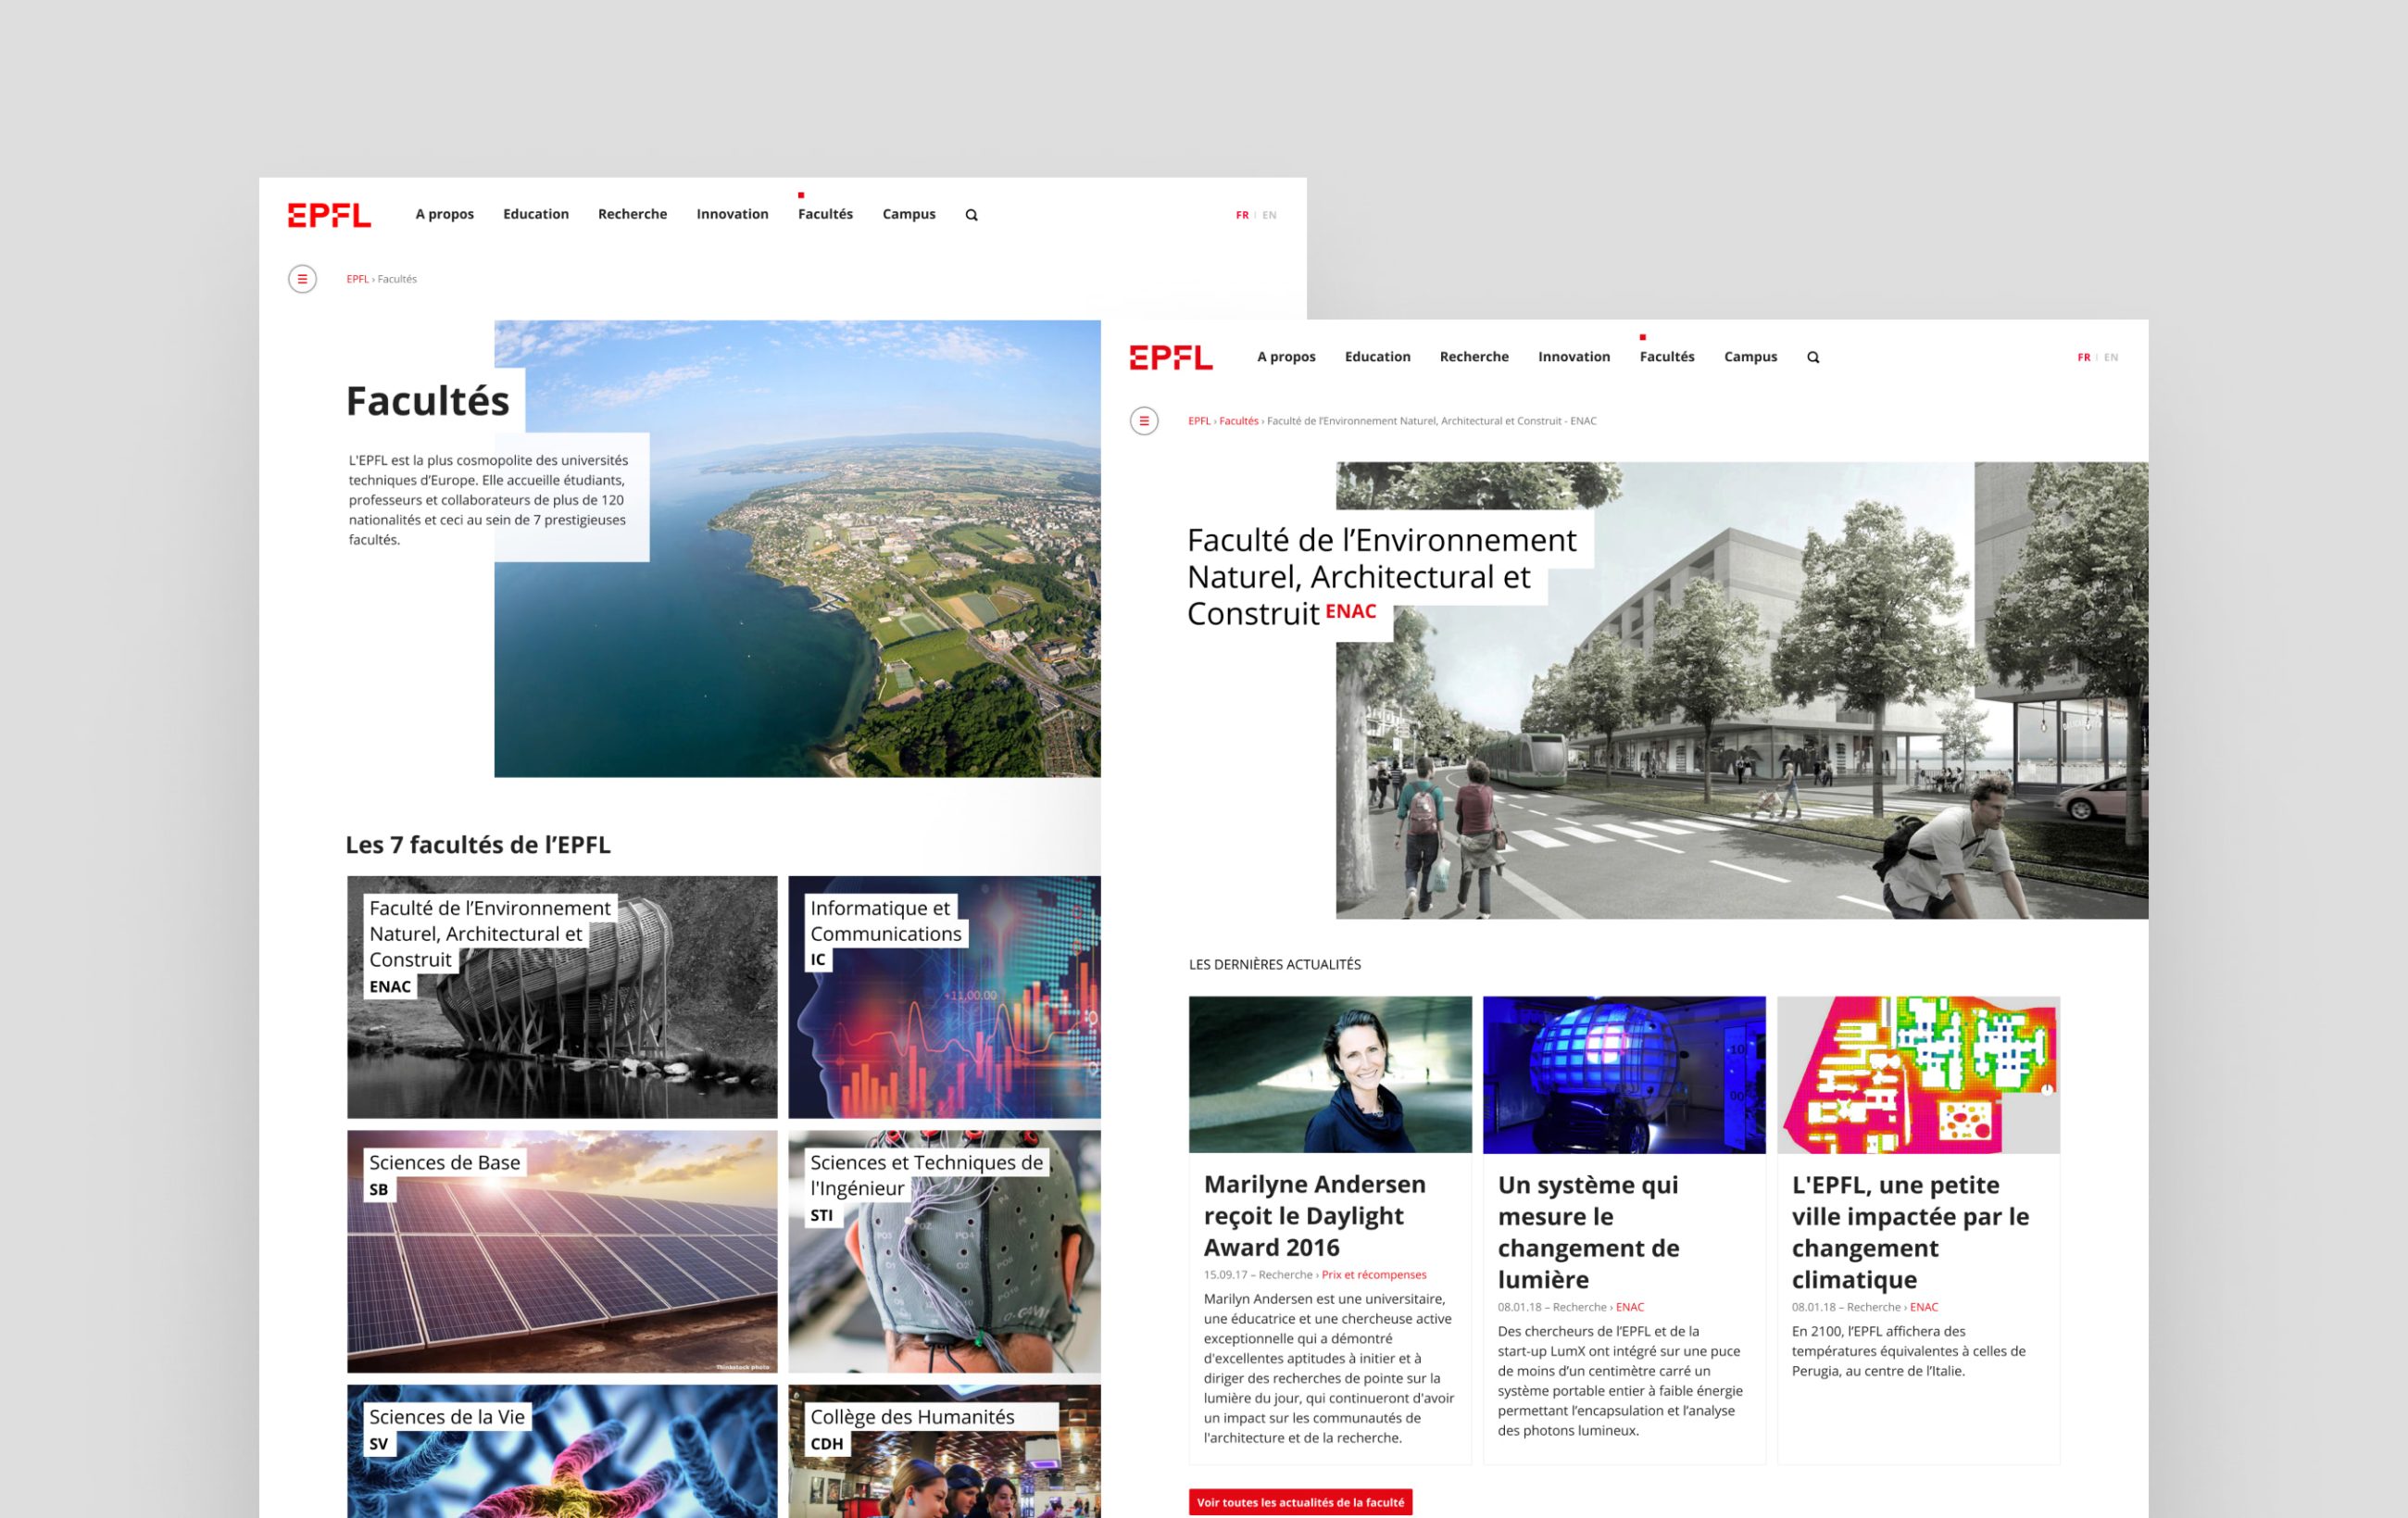Switch to EN language on ENAC page

tap(2111, 357)
